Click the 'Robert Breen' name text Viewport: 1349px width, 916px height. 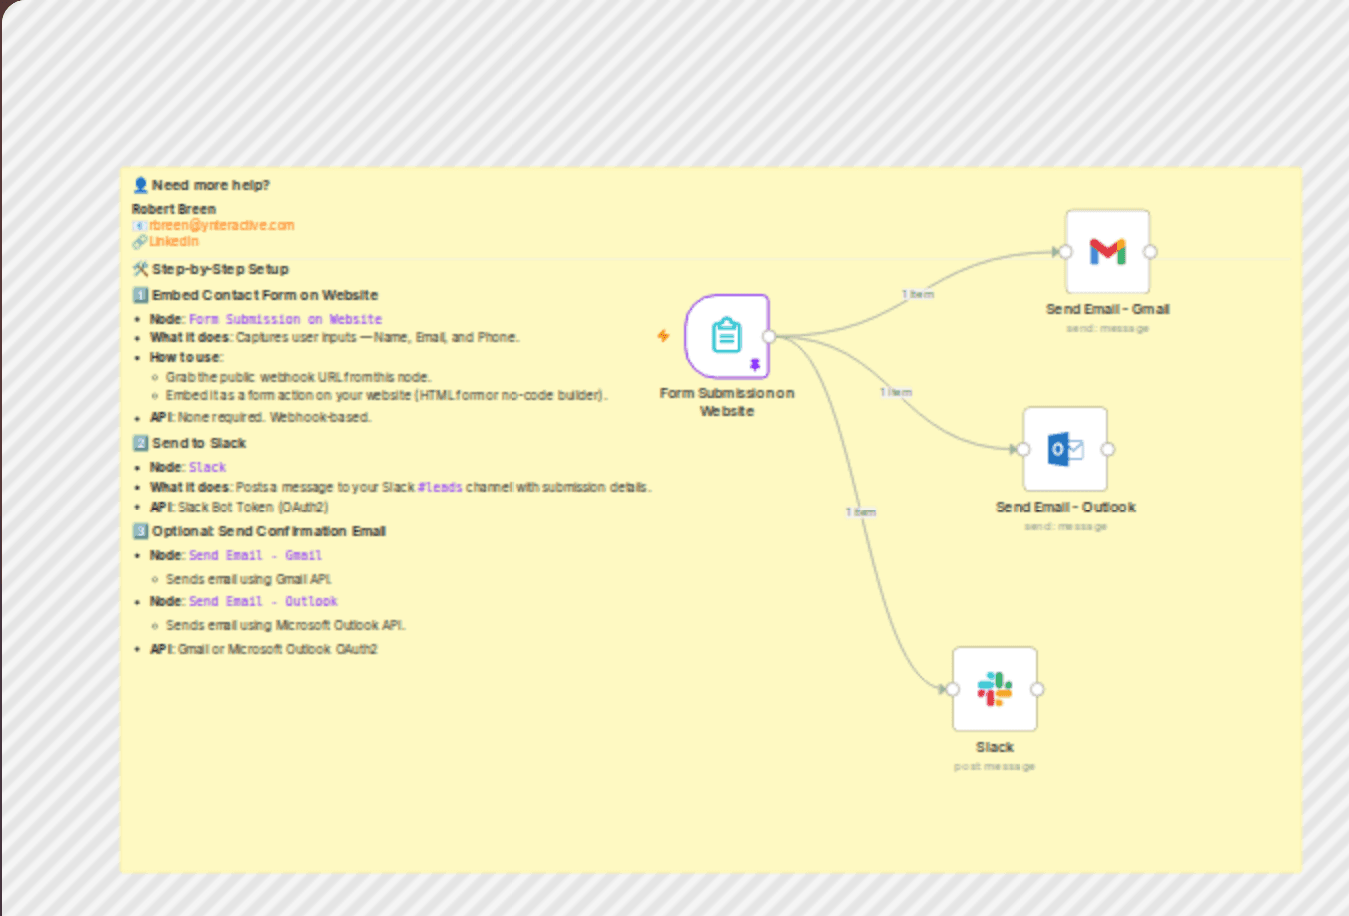pos(174,209)
